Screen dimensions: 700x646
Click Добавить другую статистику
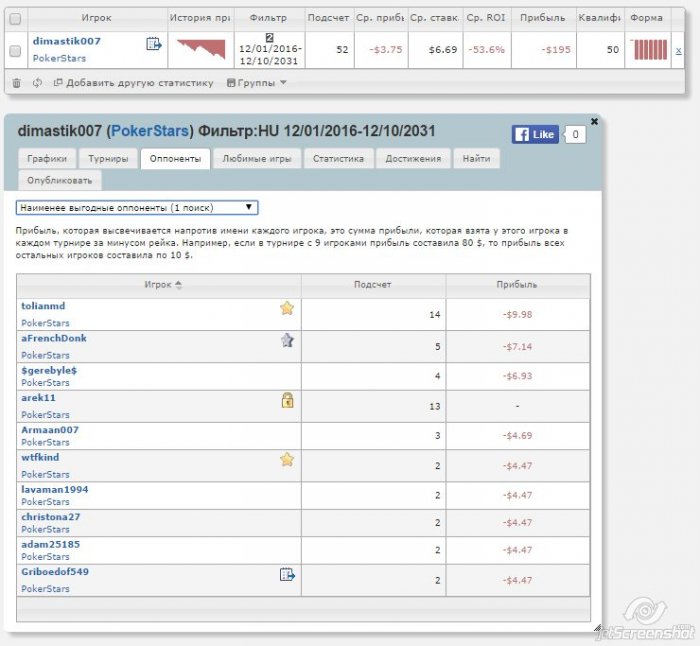tap(133, 83)
